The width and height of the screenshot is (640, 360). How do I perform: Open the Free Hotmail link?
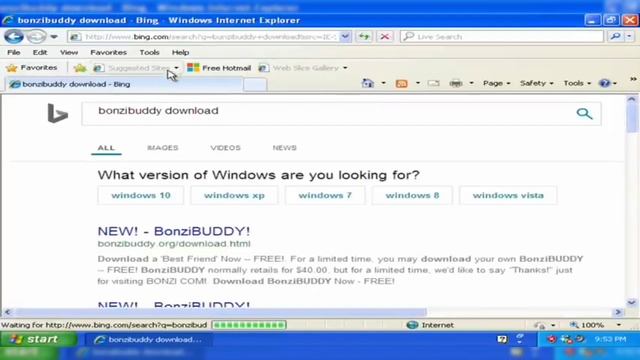(219, 68)
